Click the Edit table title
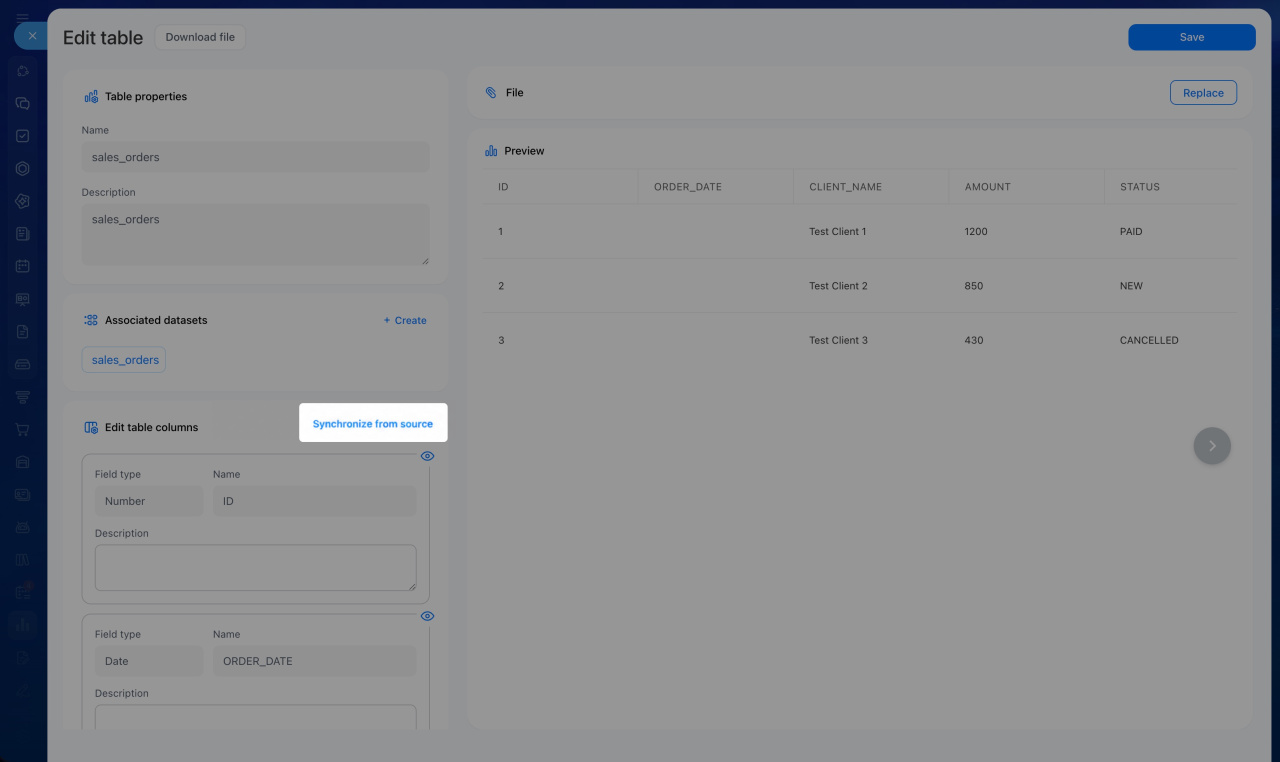Screen dimensions: 1280x762 103,37
